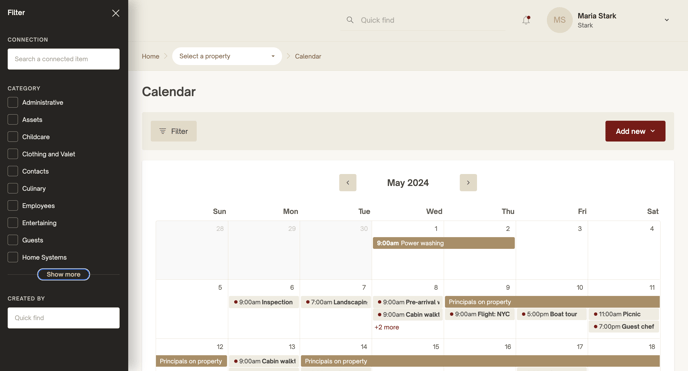Open the Add new dropdown
The height and width of the screenshot is (371, 688).
(635, 131)
